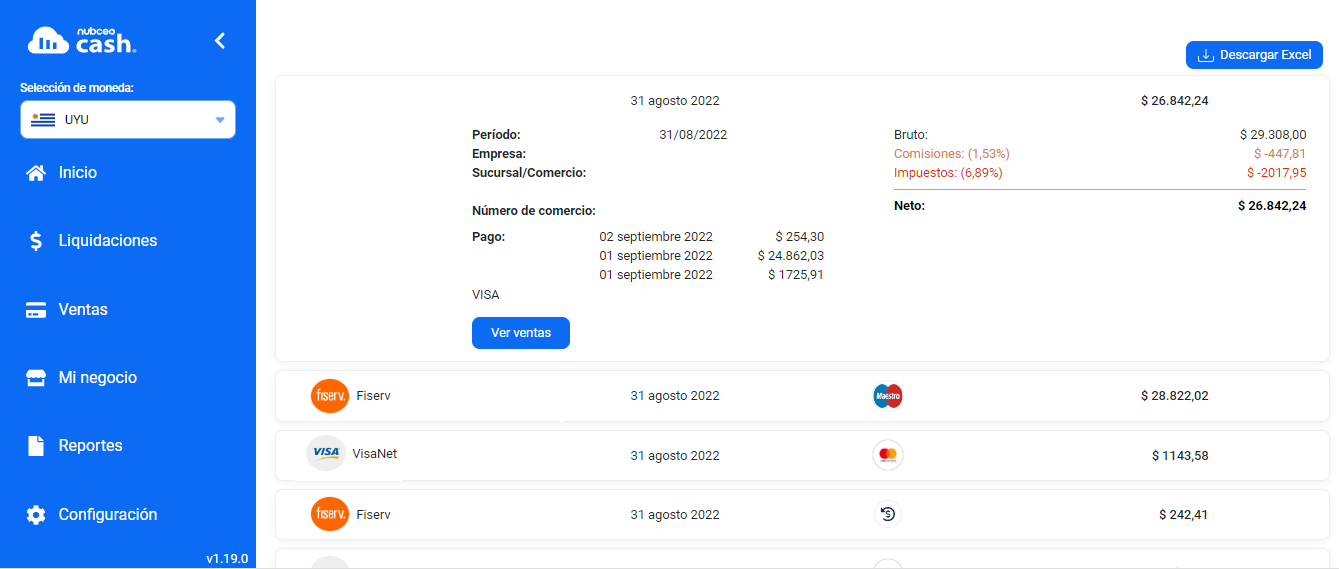Click the Mastercard brand icon
The width and height of the screenshot is (1339, 569).
tap(887, 455)
